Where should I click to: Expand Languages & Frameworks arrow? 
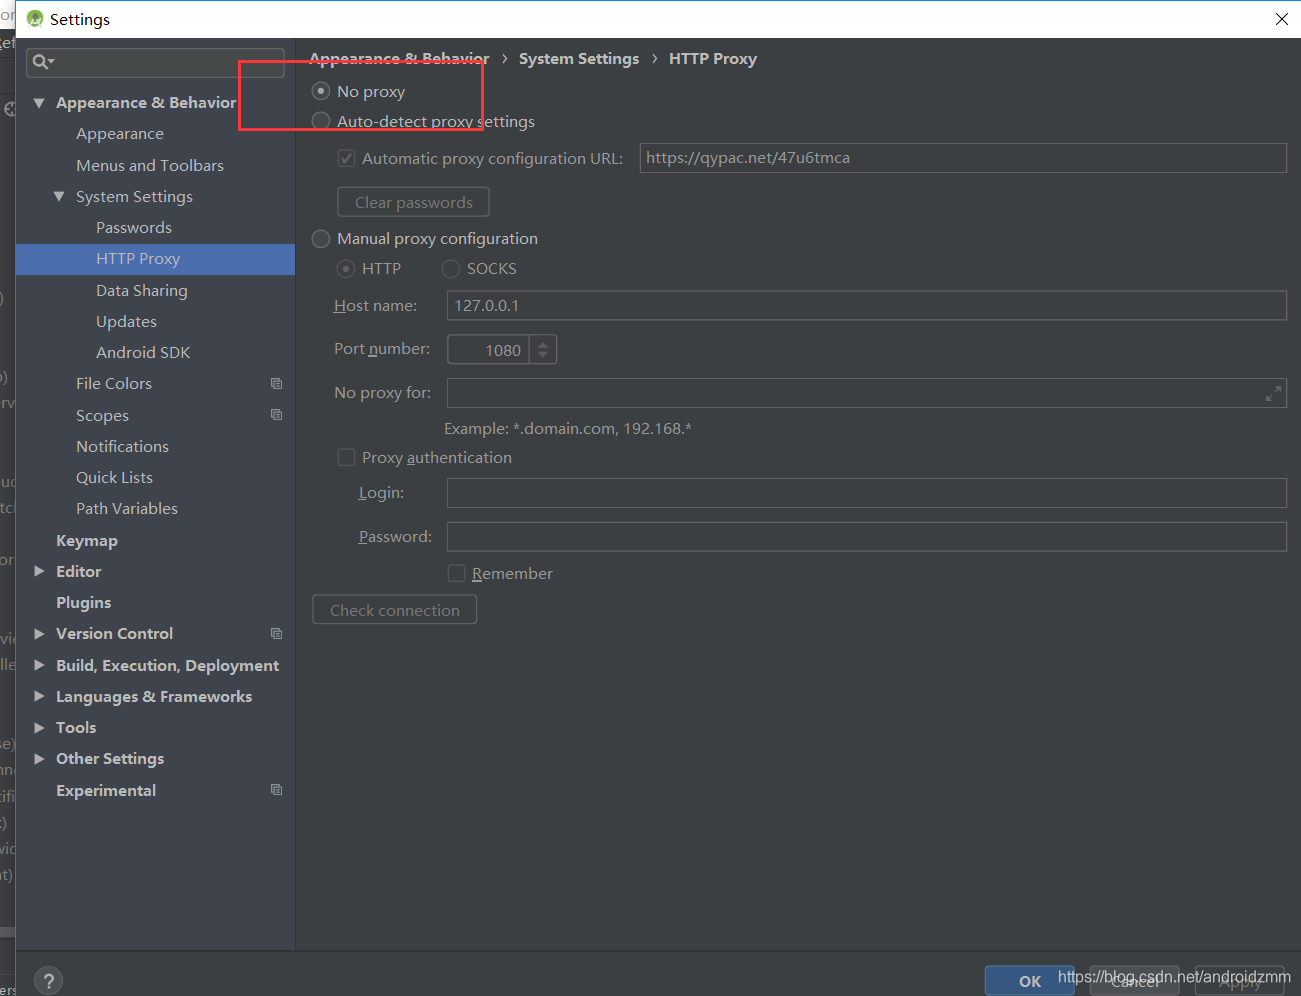39,697
